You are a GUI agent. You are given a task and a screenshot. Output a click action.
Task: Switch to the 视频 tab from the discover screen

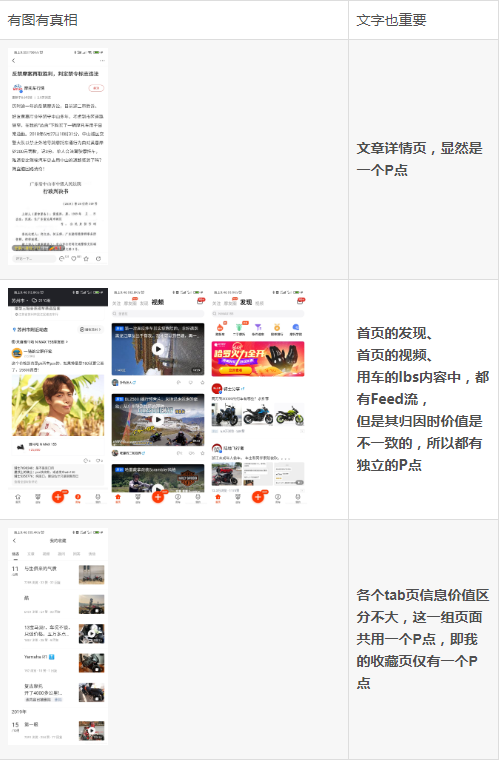pos(260,303)
